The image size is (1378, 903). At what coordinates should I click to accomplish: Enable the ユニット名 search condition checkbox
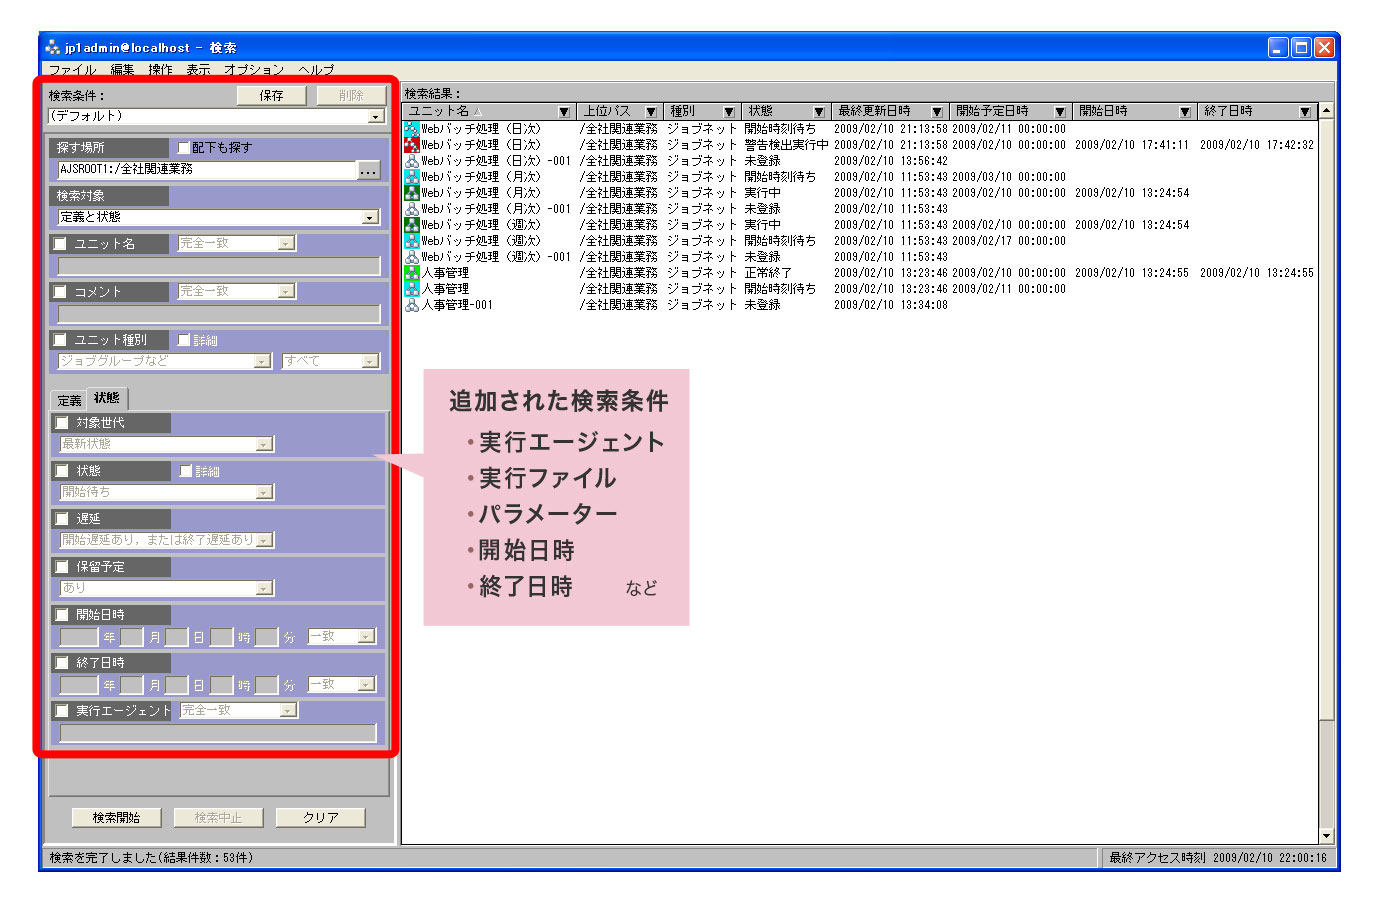(60, 243)
